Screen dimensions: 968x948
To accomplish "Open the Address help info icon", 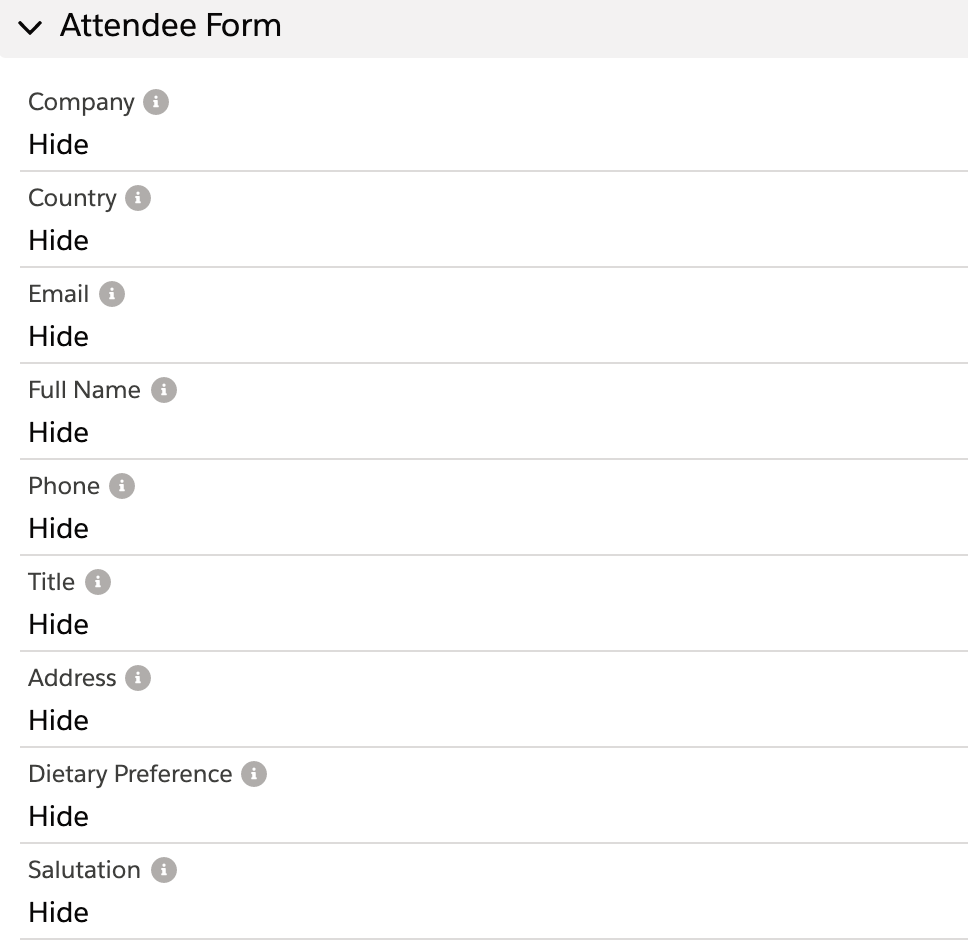I will (138, 678).
